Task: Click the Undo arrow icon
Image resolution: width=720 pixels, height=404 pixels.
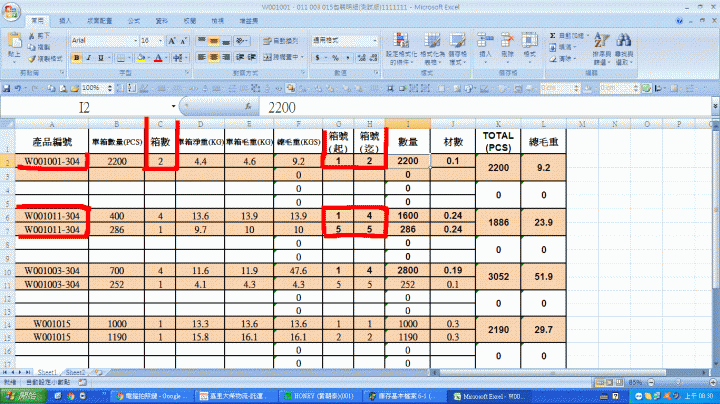Action: pos(17,88)
